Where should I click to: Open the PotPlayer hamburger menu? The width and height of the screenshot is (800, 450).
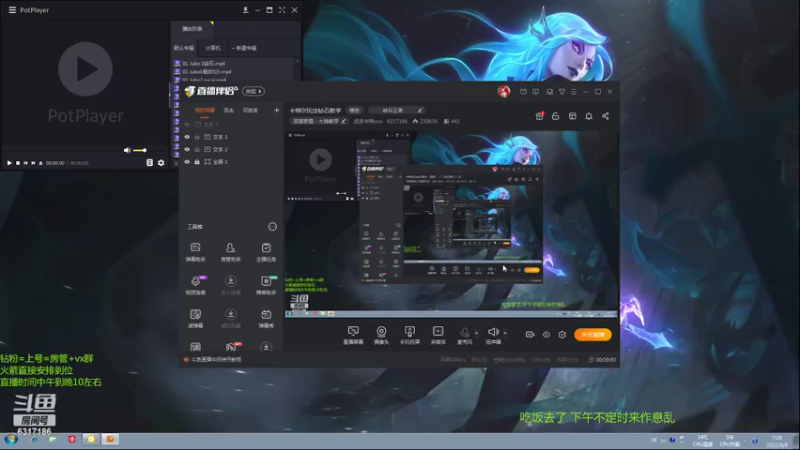tap(12, 10)
